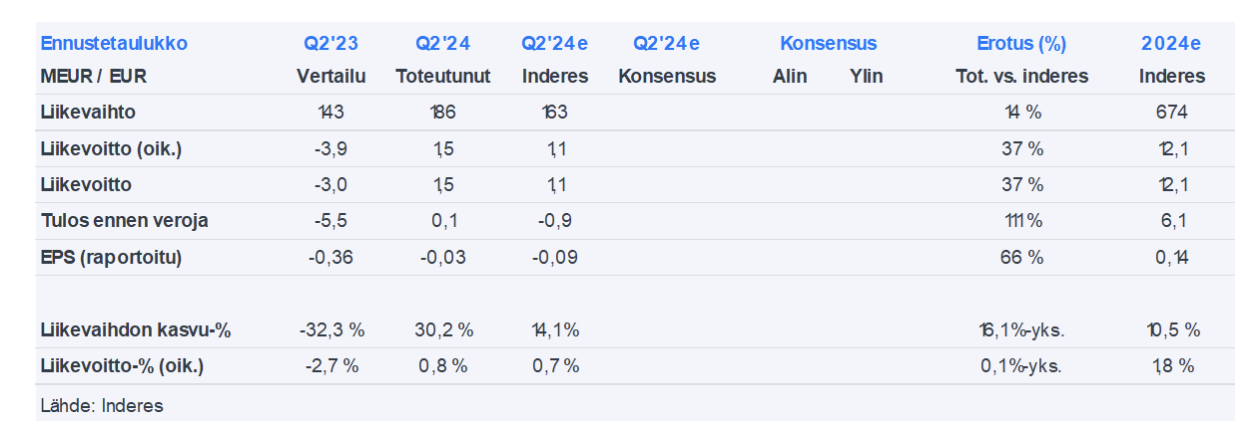Screen dimensions: 1260x440
Task: Select the EPS (raportoitu) row label
Action: pyautogui.click(x=111, y=257)
